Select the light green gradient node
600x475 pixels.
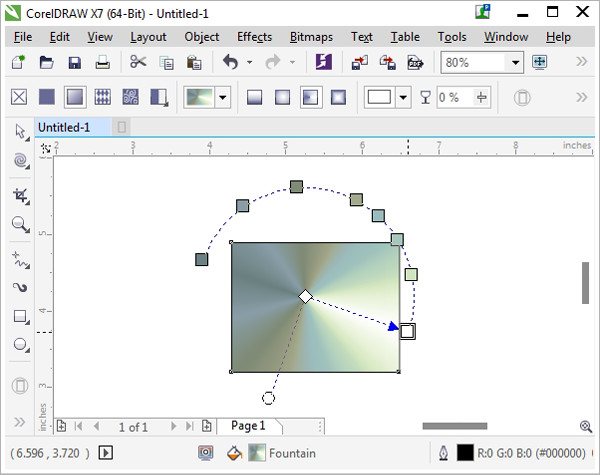411,274
